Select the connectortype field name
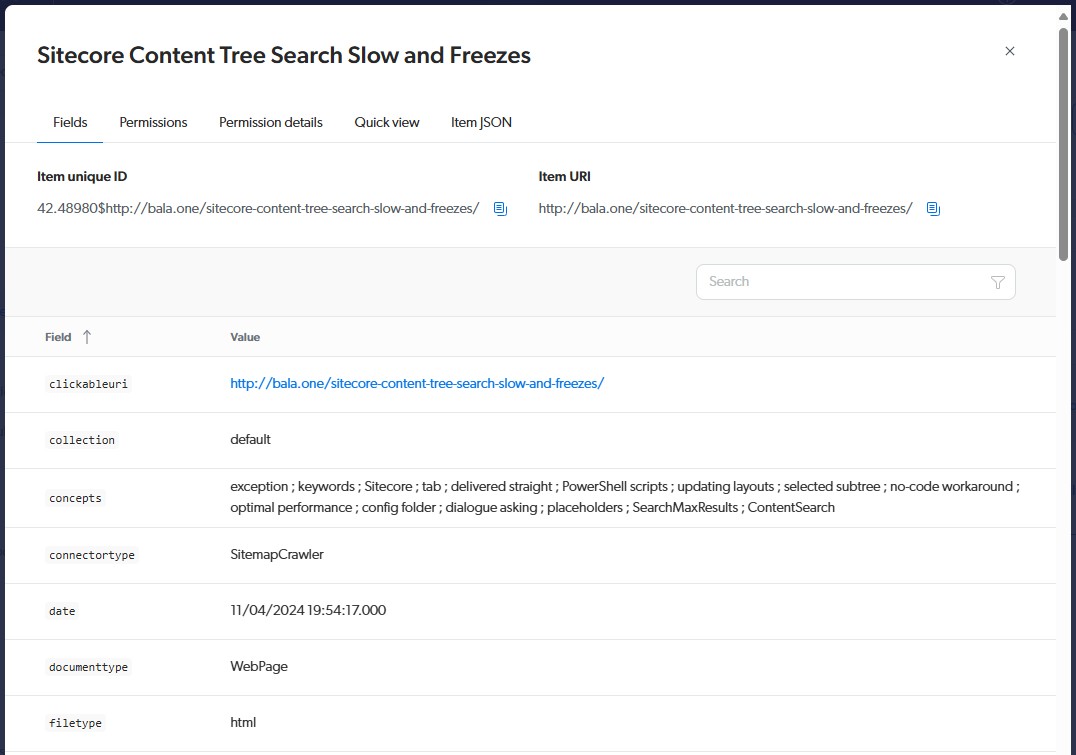The width and height of the screenshot is (1076, 755). [92, 555]
